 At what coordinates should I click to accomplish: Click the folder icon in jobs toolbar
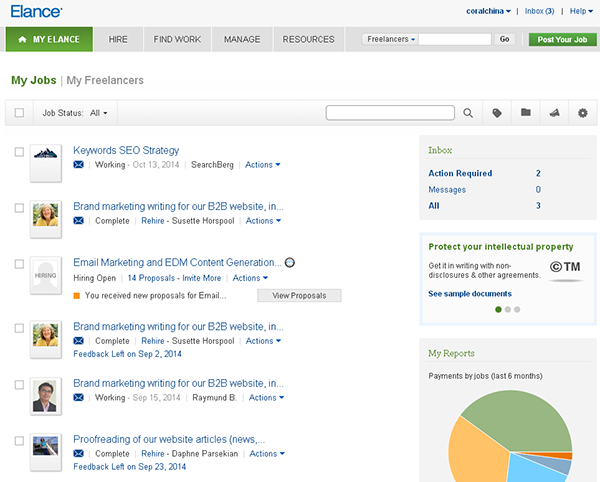tap(526, 112)
